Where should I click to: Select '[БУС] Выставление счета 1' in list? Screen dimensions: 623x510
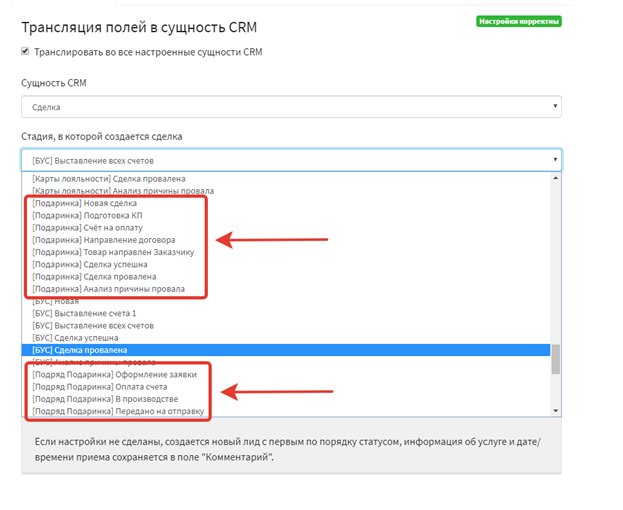click(x=87, y=314)
